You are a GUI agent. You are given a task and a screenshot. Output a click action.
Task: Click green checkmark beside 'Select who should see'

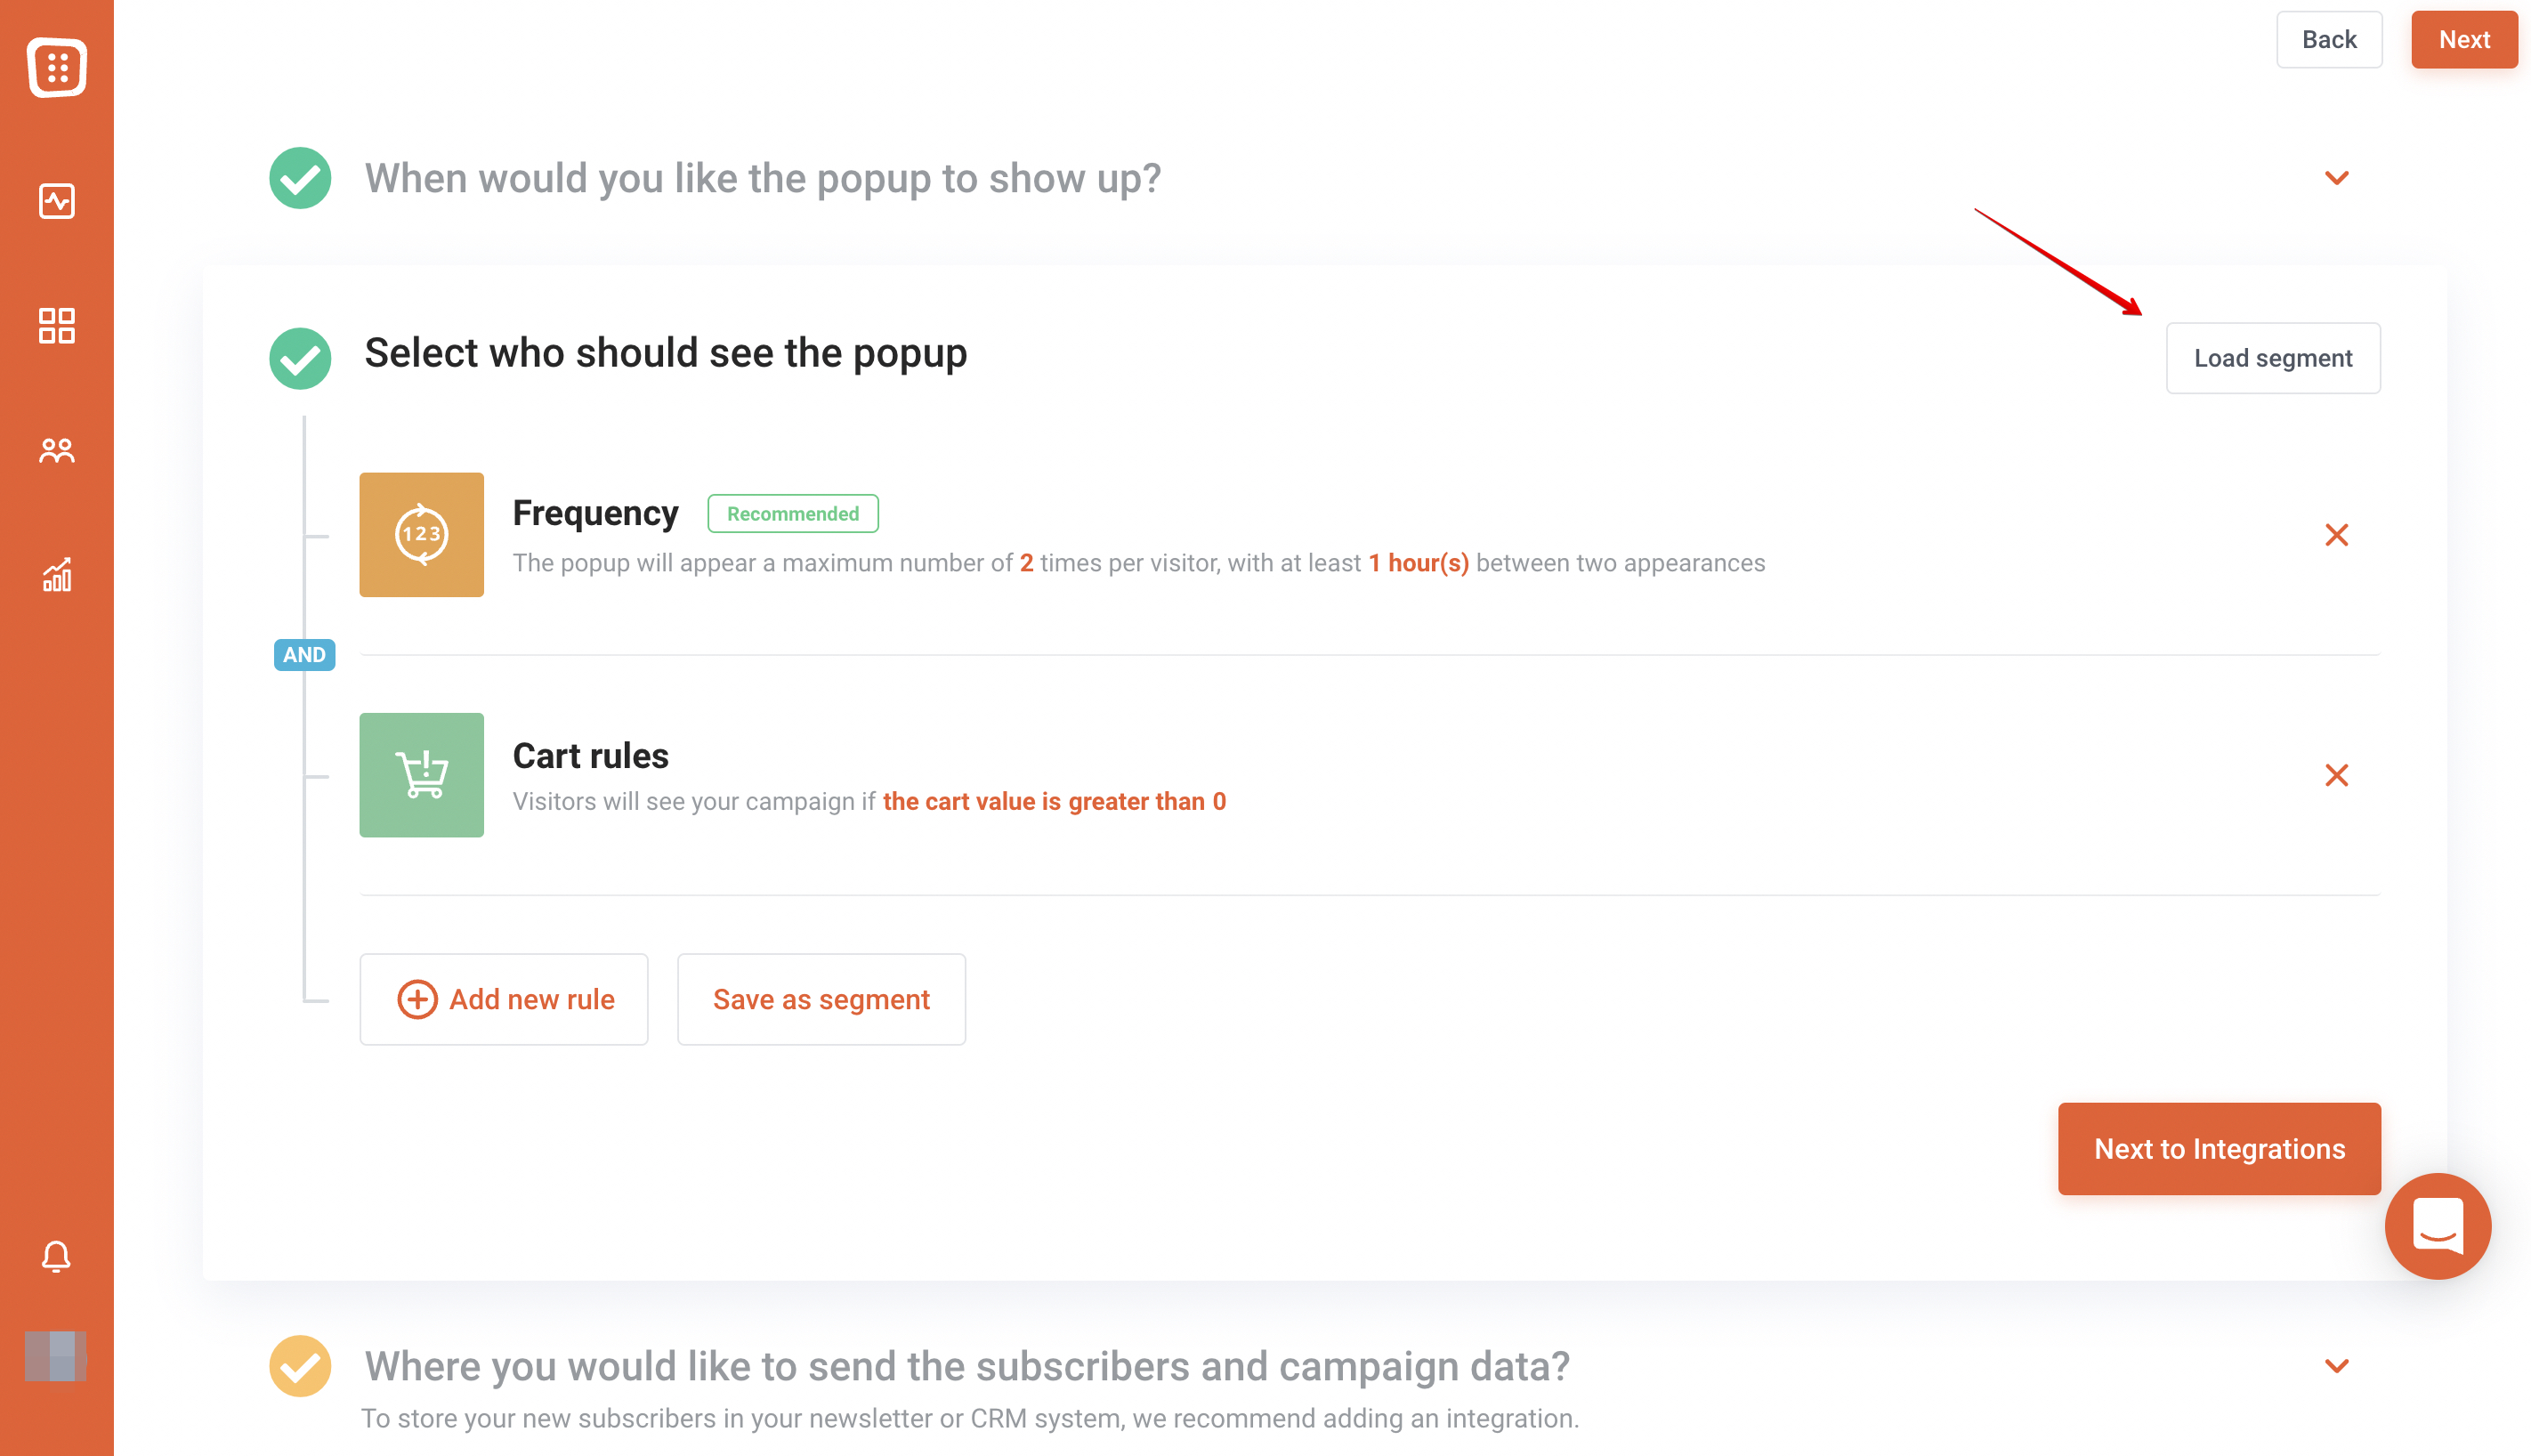(x=300, y=358)
